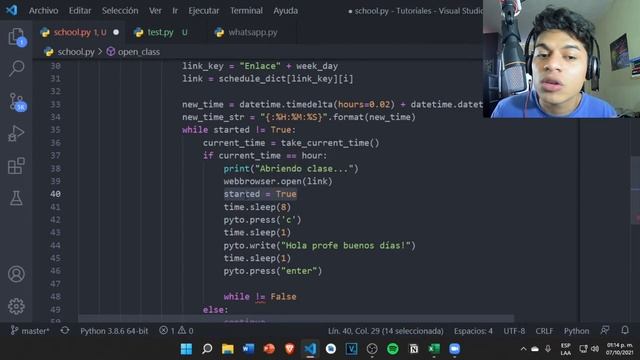Screen dimensions: 640x360
Task: Open the Terminal menu
Action: [x=246, y=11]
